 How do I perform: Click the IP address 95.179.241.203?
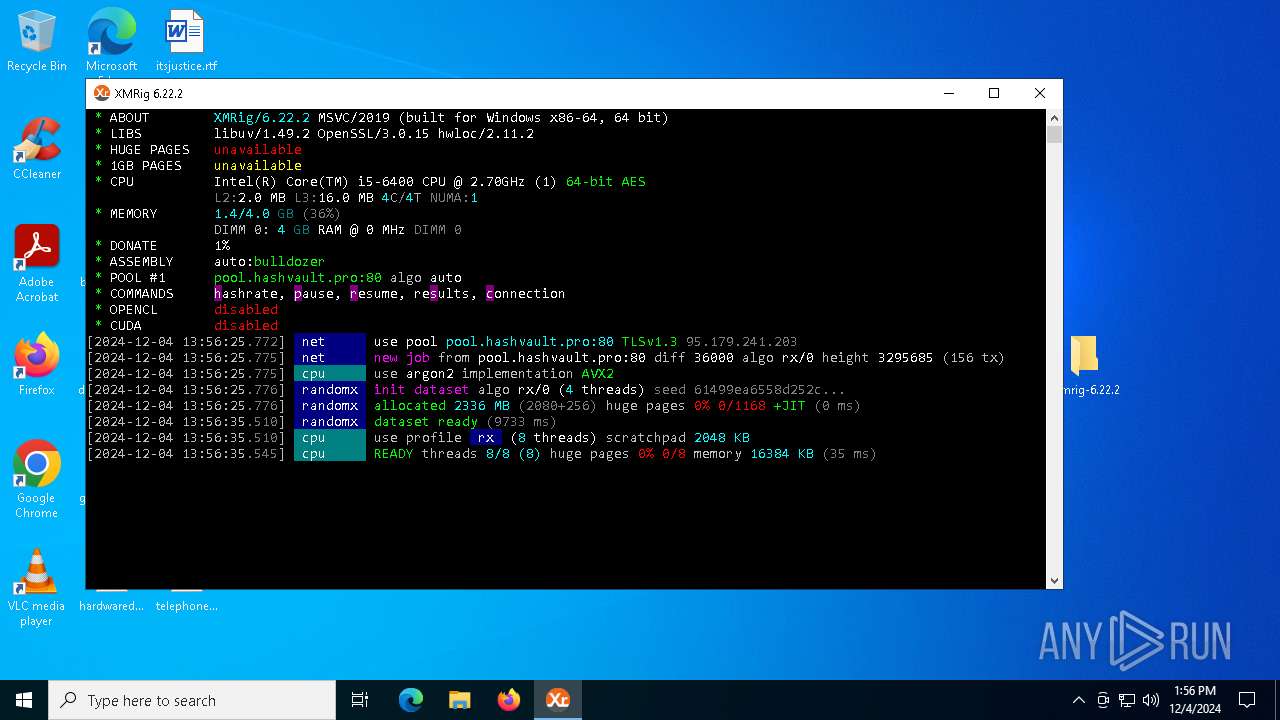(x=742, y=342)
